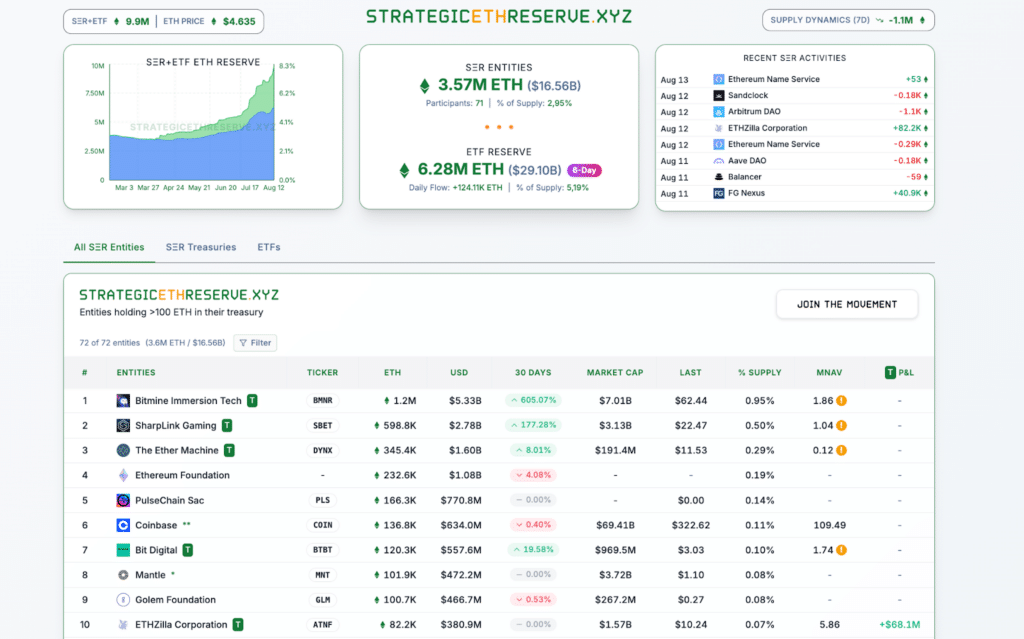Click the Bitmine Immersion Tech logo icon
This screenshot has width=1024, height=639.
coord(123,401)
